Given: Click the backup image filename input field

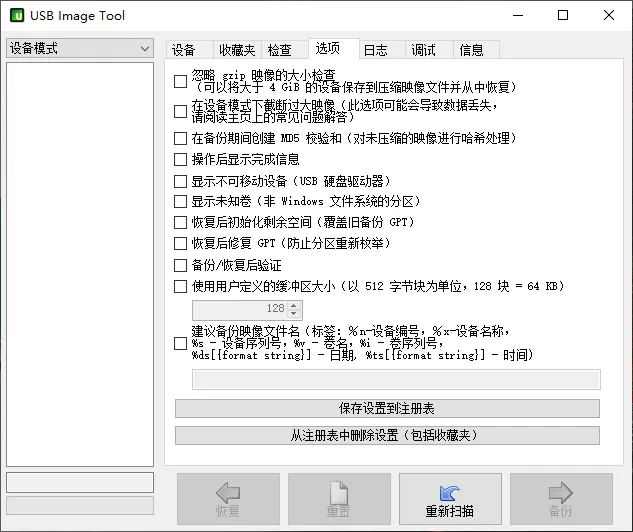Looking at the screenshot, I should click(396, 379).
